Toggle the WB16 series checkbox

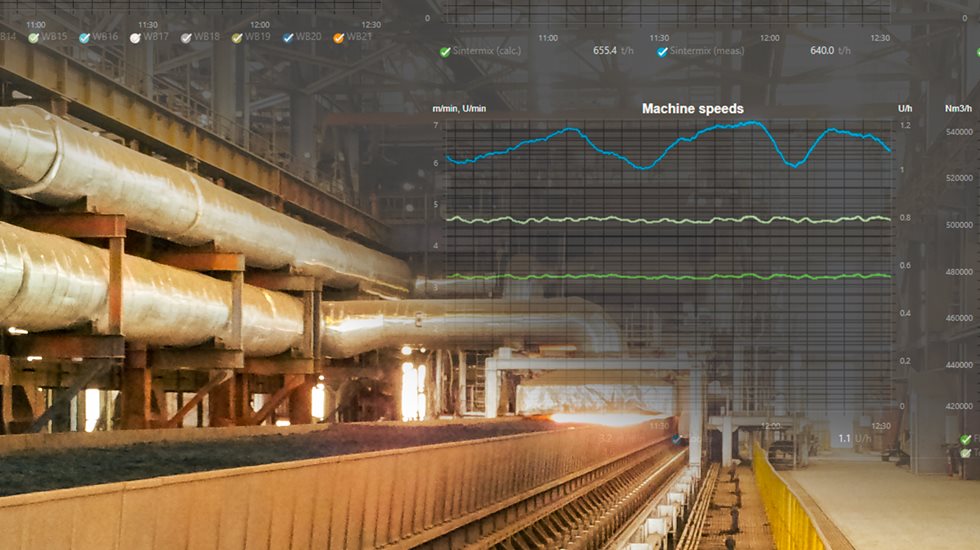pos(84,37)
